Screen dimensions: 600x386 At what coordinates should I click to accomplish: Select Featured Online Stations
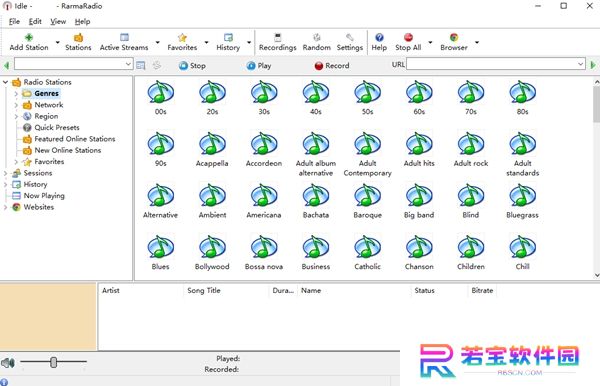click(75, 139)
